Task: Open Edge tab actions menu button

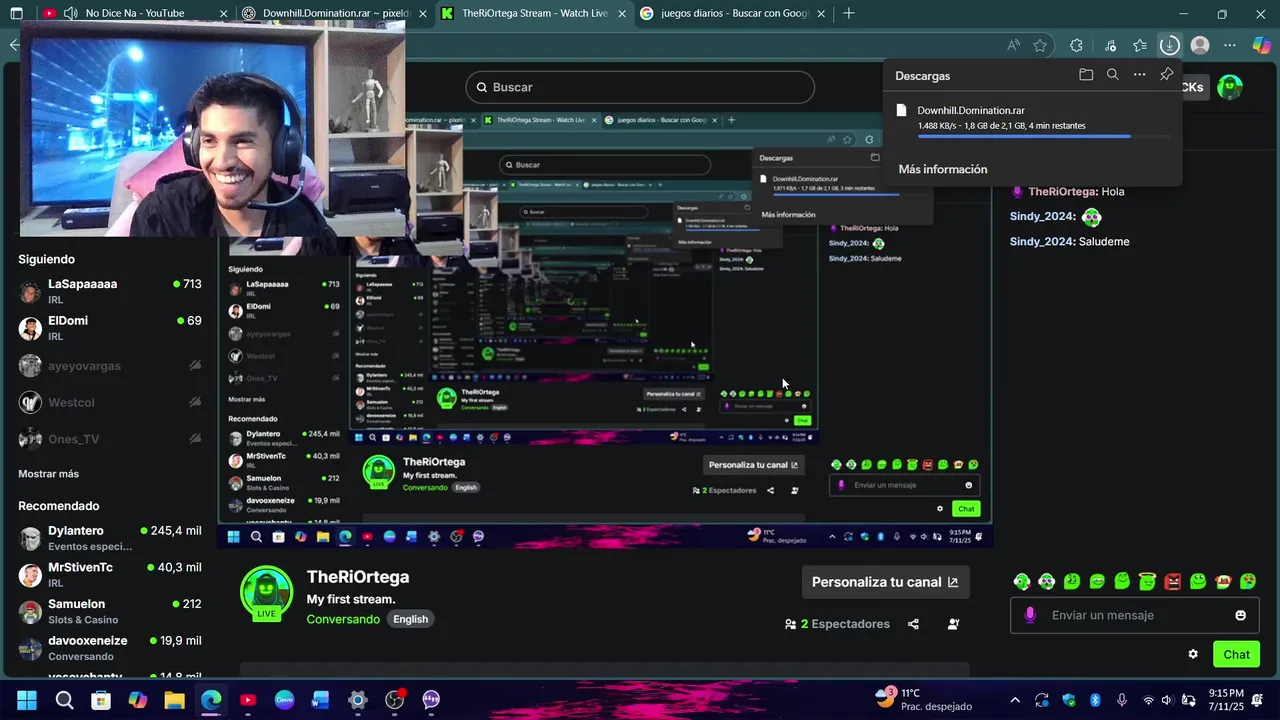Action: [16, 13]
